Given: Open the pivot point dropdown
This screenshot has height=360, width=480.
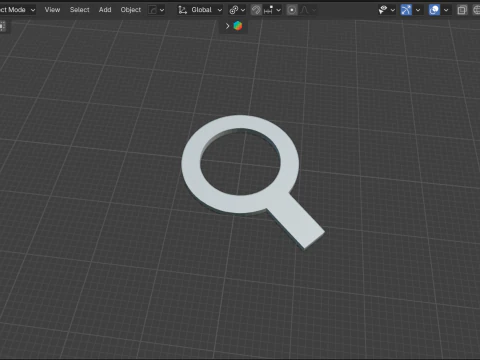Looking at the screenshot, I should click(237, 10).
